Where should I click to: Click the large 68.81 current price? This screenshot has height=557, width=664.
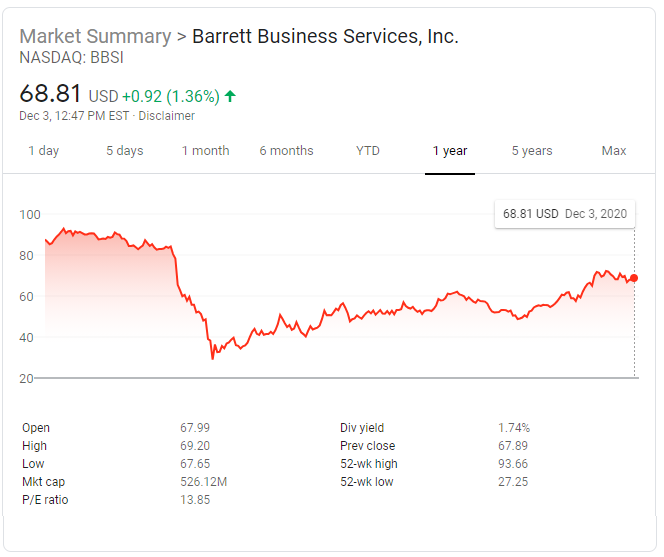click(51, 95)
